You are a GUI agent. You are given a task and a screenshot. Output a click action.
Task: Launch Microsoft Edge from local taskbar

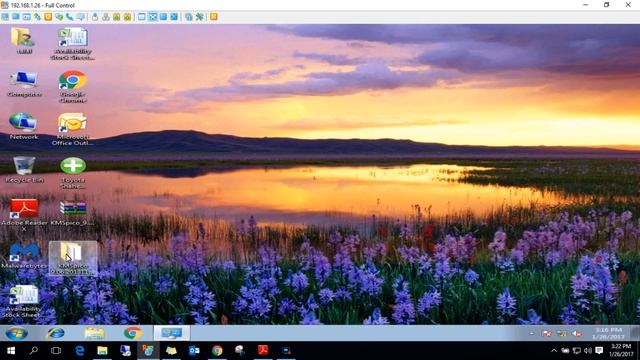[x=80, y=351]
